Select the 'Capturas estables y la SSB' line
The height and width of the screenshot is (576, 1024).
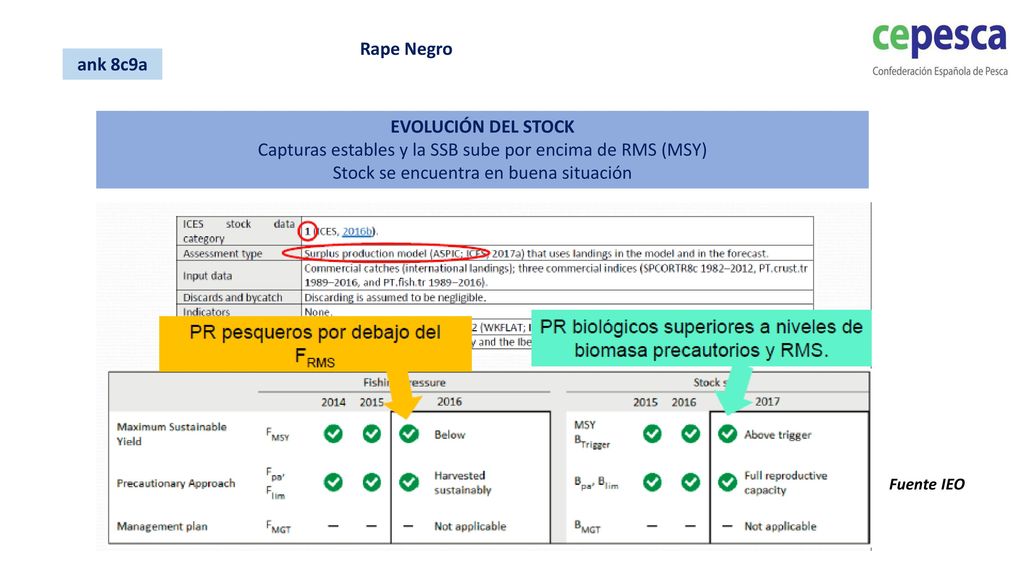coord(482,150)
